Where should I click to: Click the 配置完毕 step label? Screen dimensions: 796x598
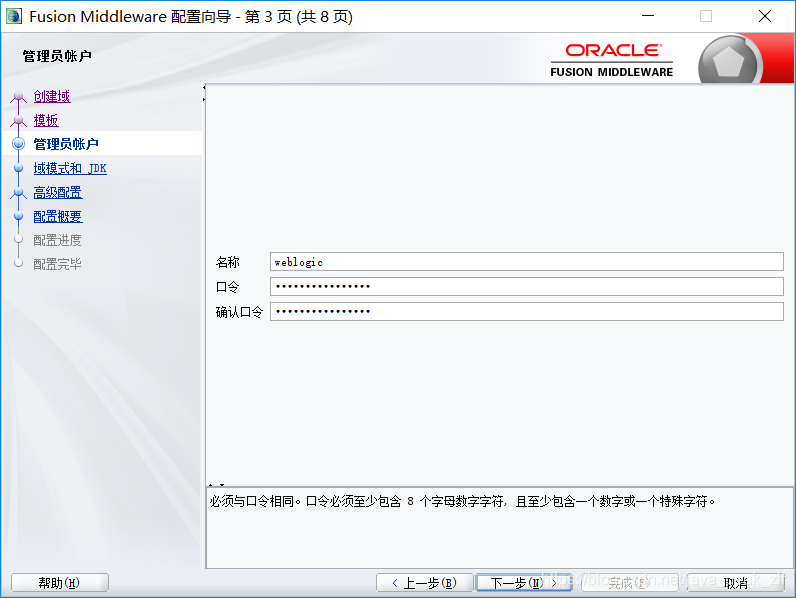coord(57,264)
